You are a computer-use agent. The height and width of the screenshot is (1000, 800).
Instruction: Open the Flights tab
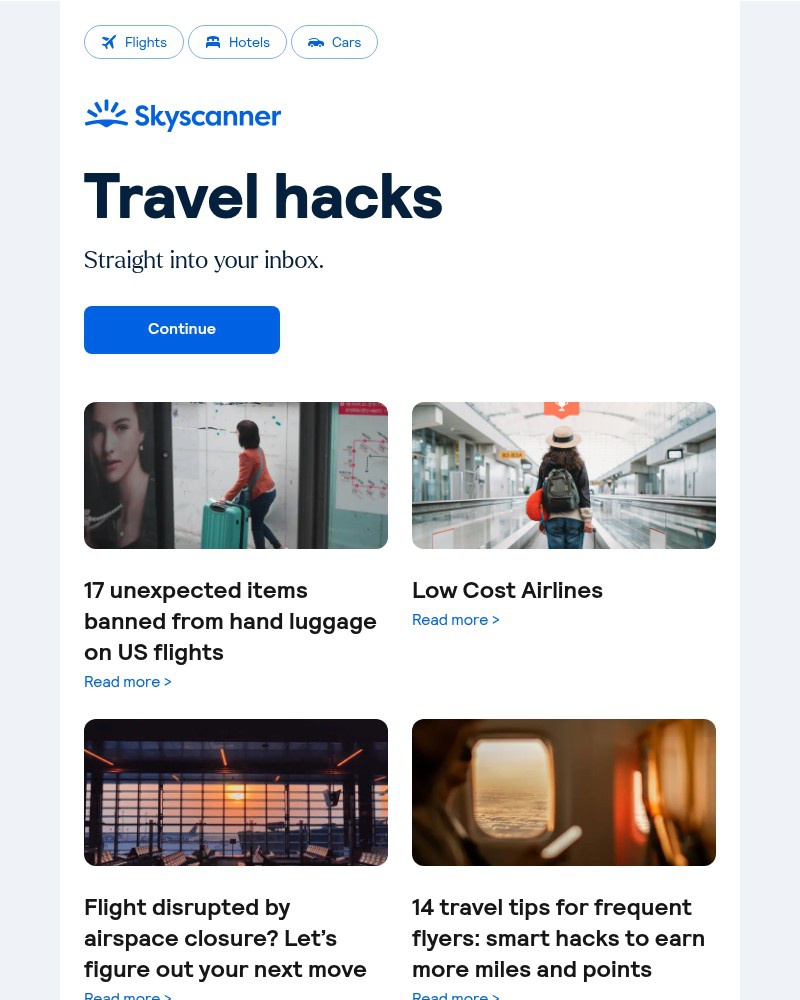click(x=134, y=42)
